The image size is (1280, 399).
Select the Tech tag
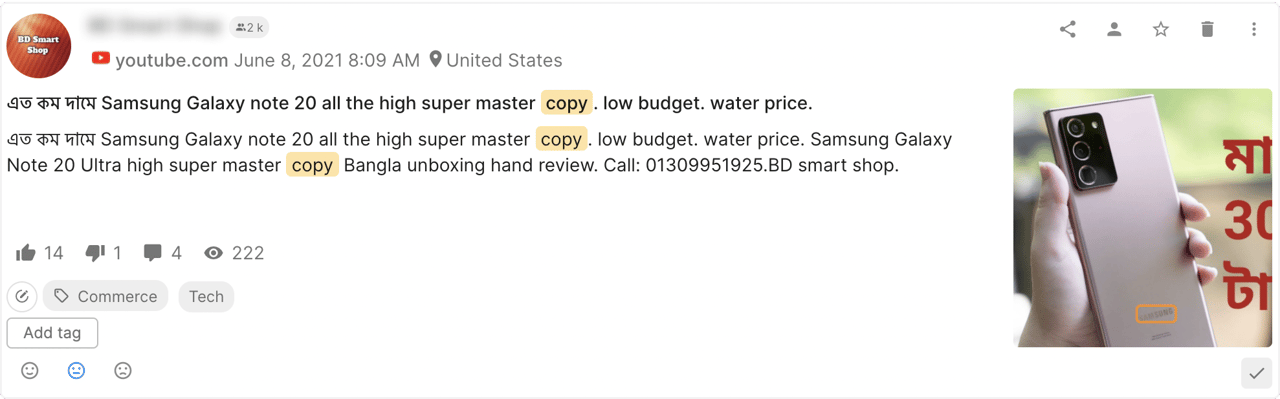pyautogui.click(x=206, y=296)
